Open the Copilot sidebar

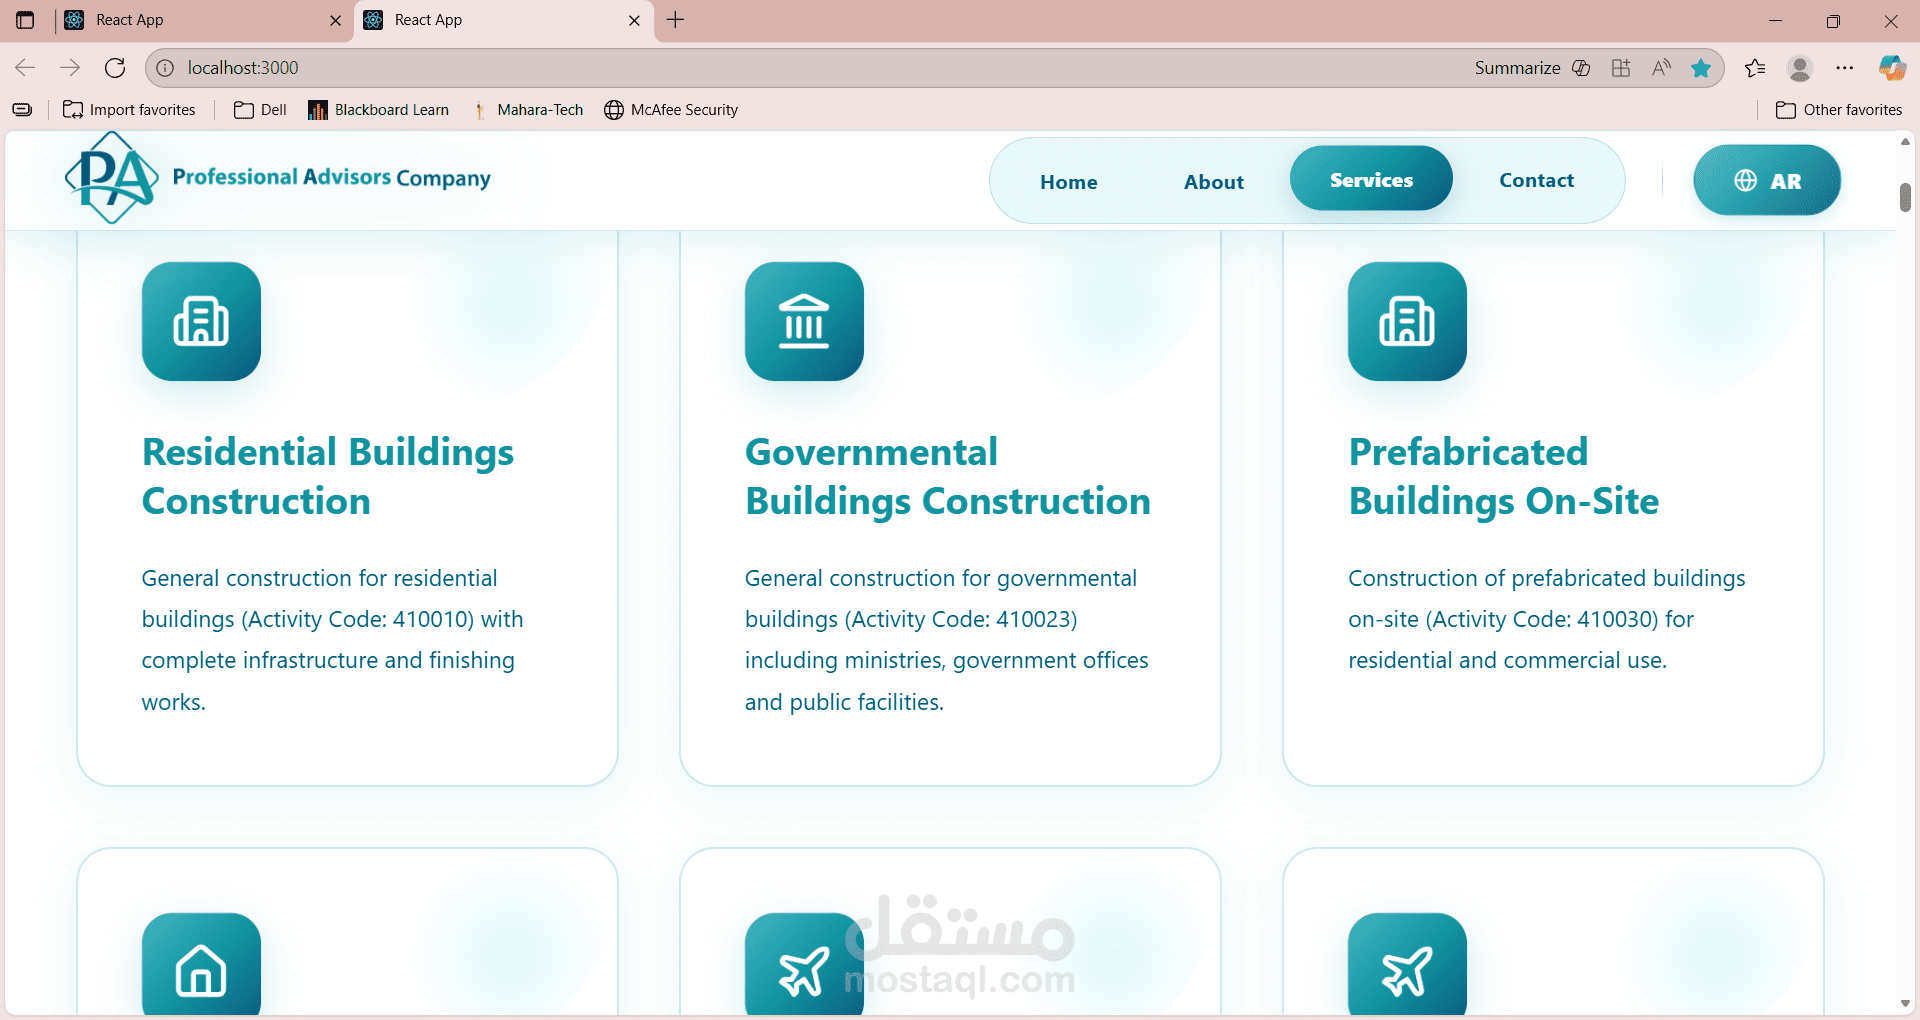1892,68
